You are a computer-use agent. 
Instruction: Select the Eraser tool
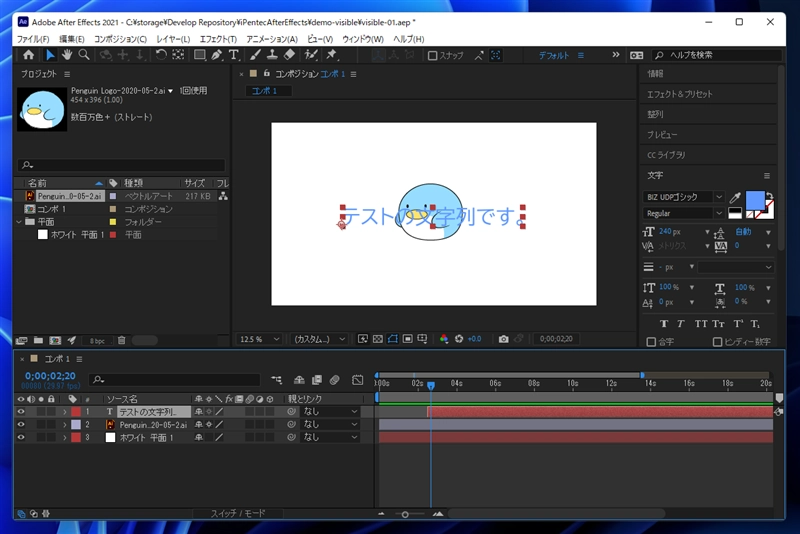click(x=289, y=55)
